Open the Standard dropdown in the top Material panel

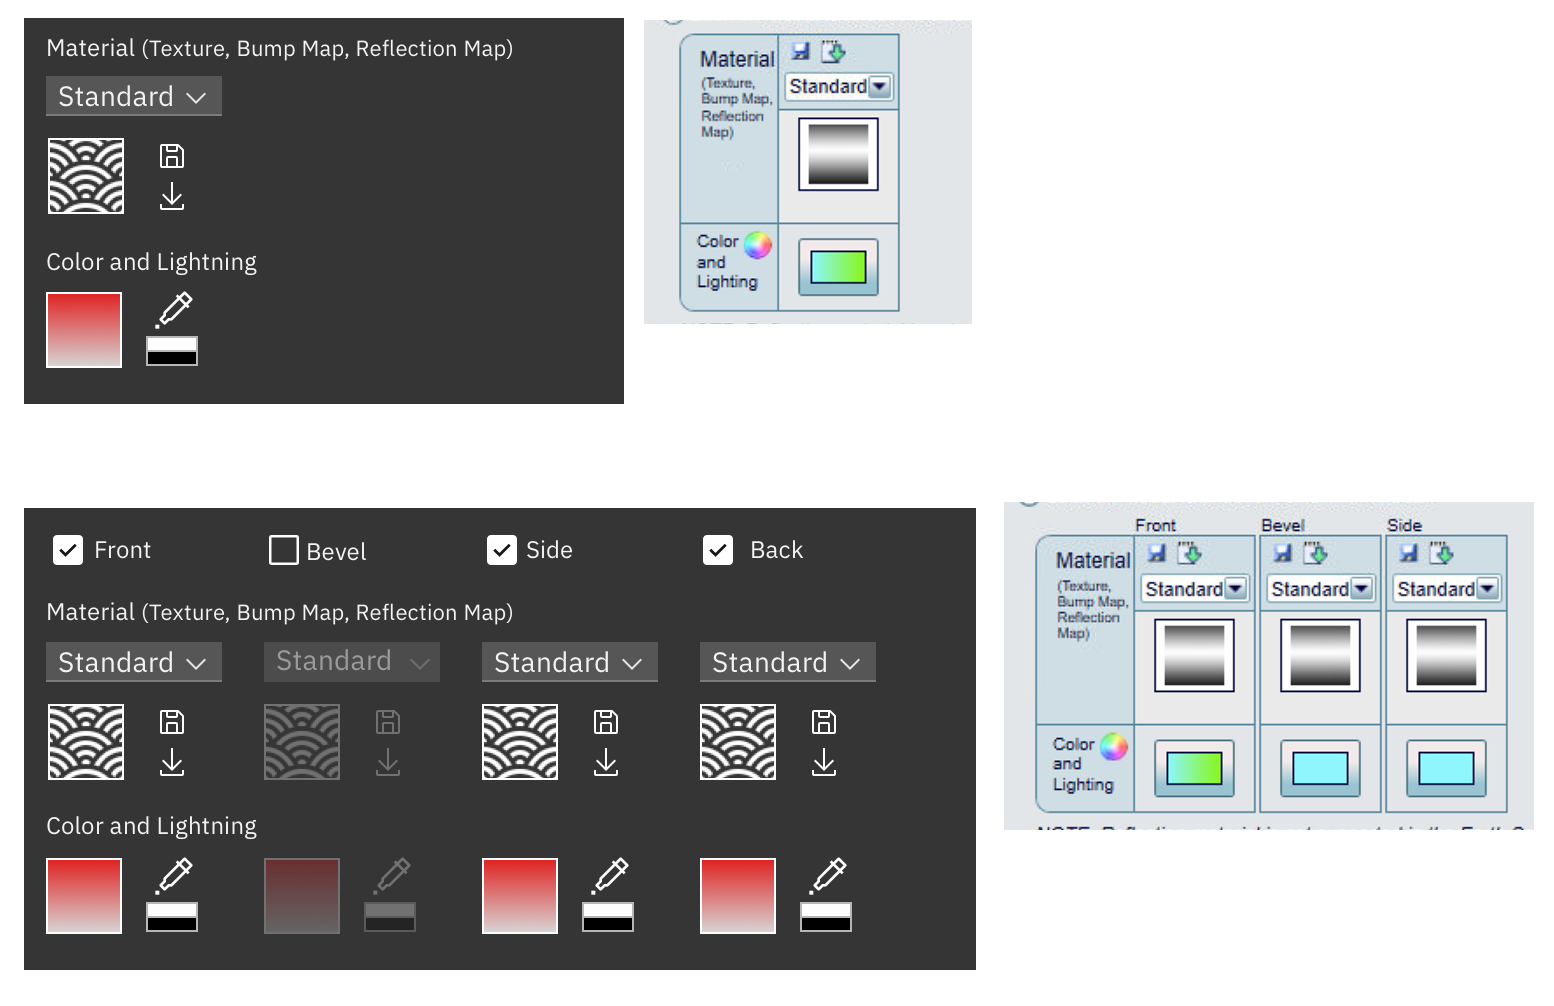(133, 96)
